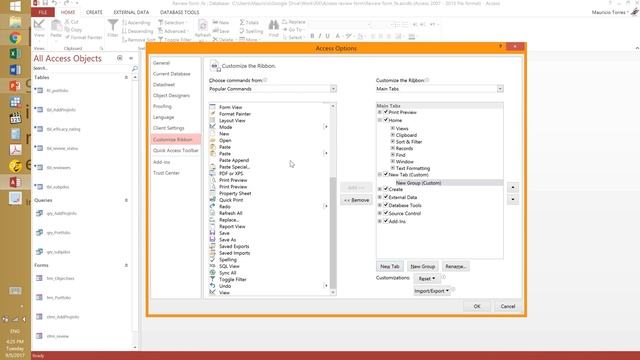Click the Filter funnel icon in ribbon

pyautogui.click(x=113, y=26)
